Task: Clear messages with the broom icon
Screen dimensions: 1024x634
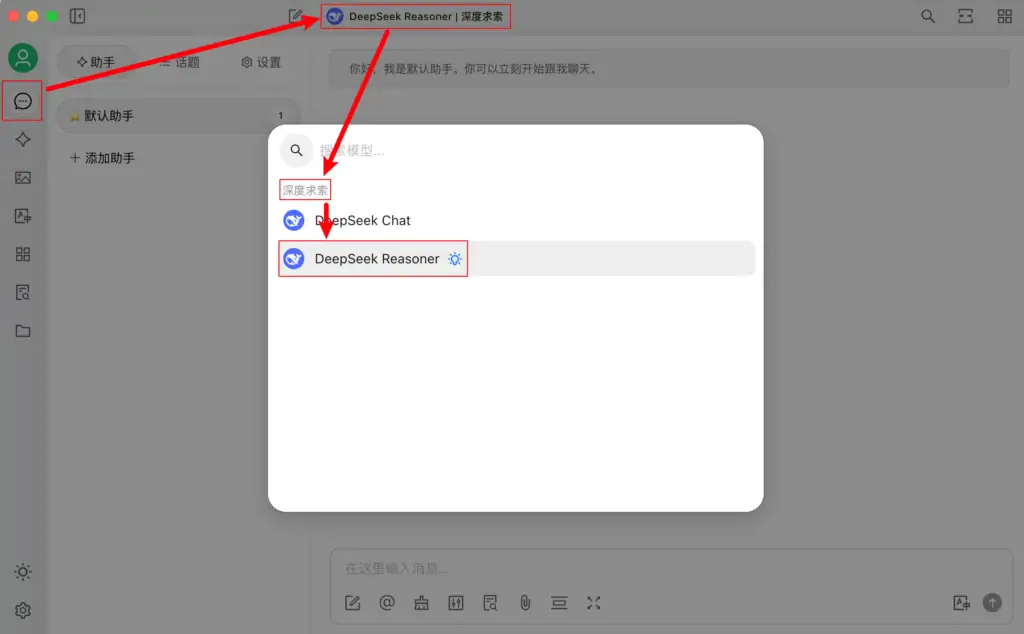Action: click(x=421, y=602)
